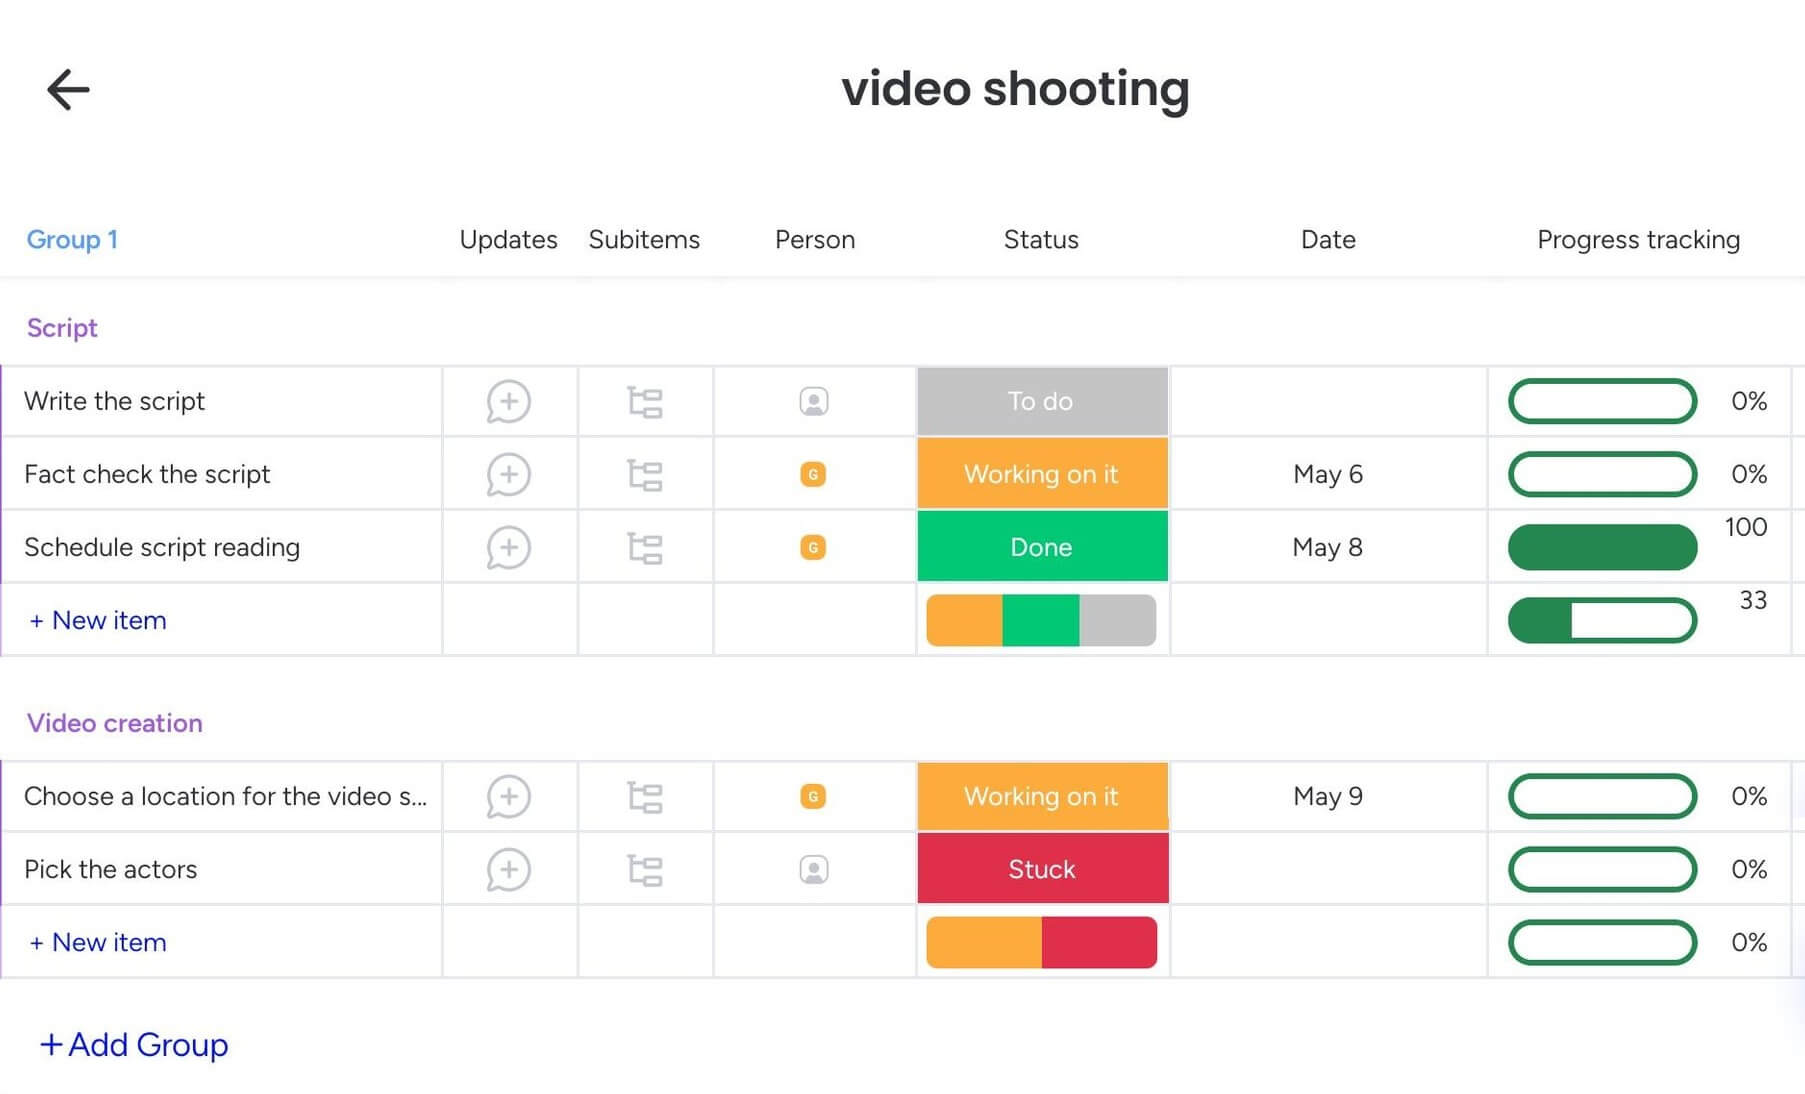Add update to Choose a location item
Image resolution: width=1805 pixels, height=1094 pixels.
click(x=508, y=797)
